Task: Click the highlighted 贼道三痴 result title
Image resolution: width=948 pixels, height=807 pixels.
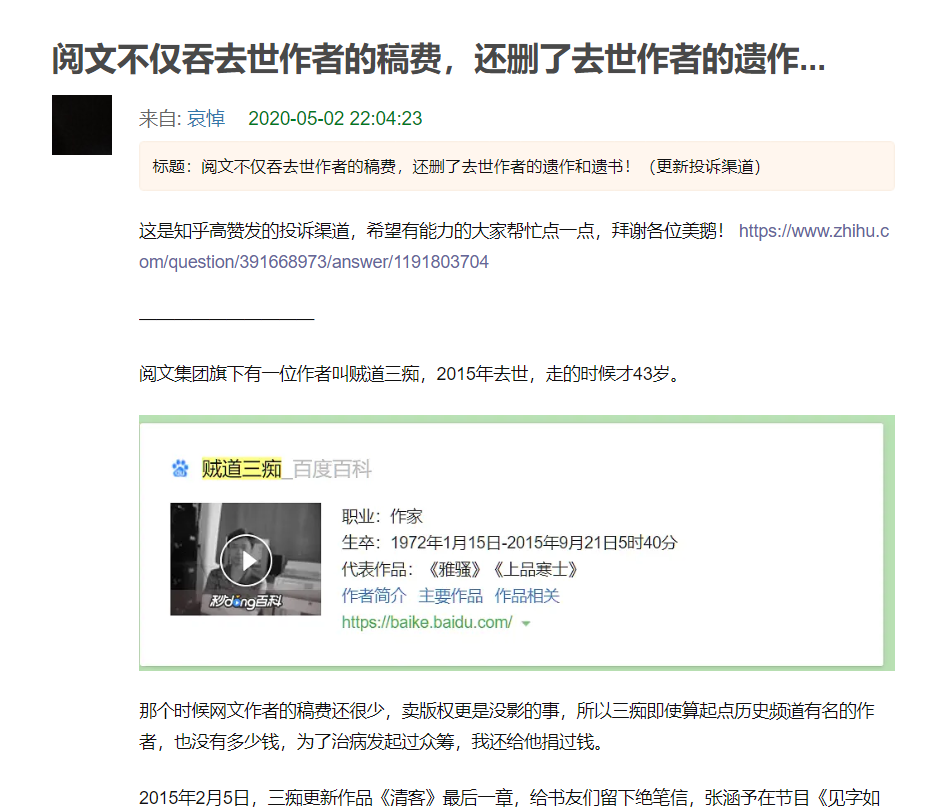Action: coord(242,469)
